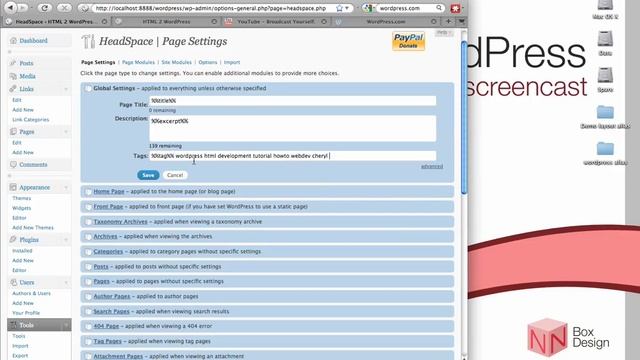Image resolution: width=640 pixels, height=360 pixels.
Task: Open a new tab with plus button
Action: (x=448, y=21)
